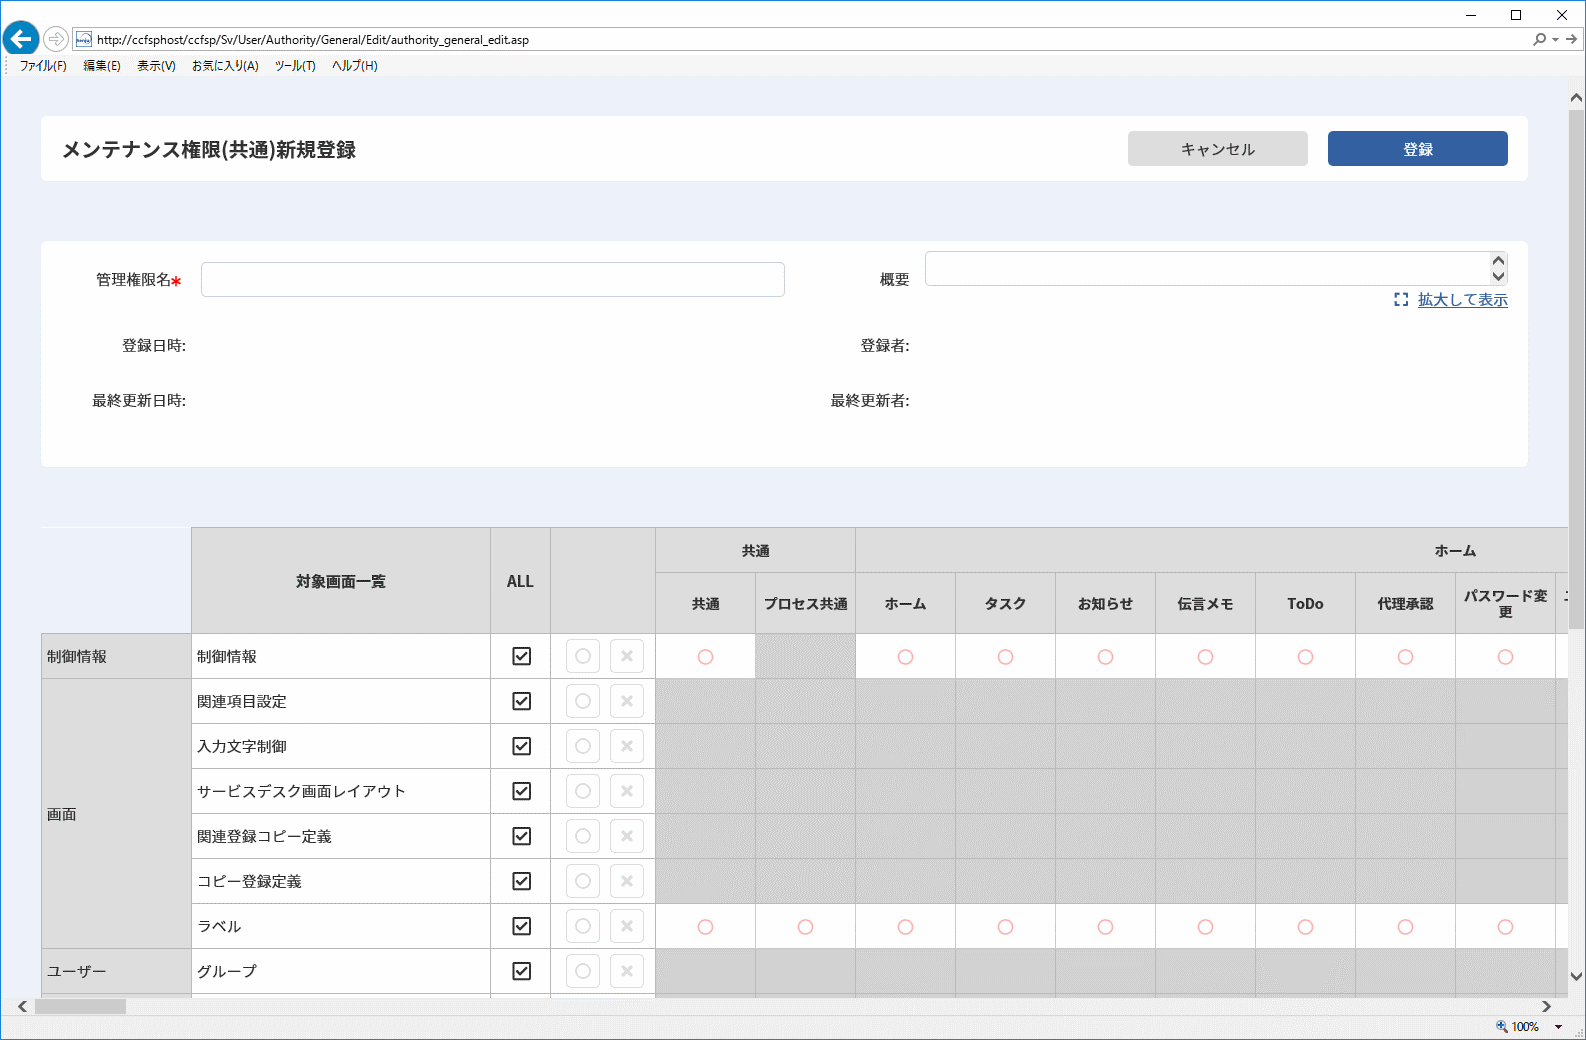Click the expand icon beside 拡大して表示
The width and height of the screenshot is (1586, 1040).
coord(1401,299)
